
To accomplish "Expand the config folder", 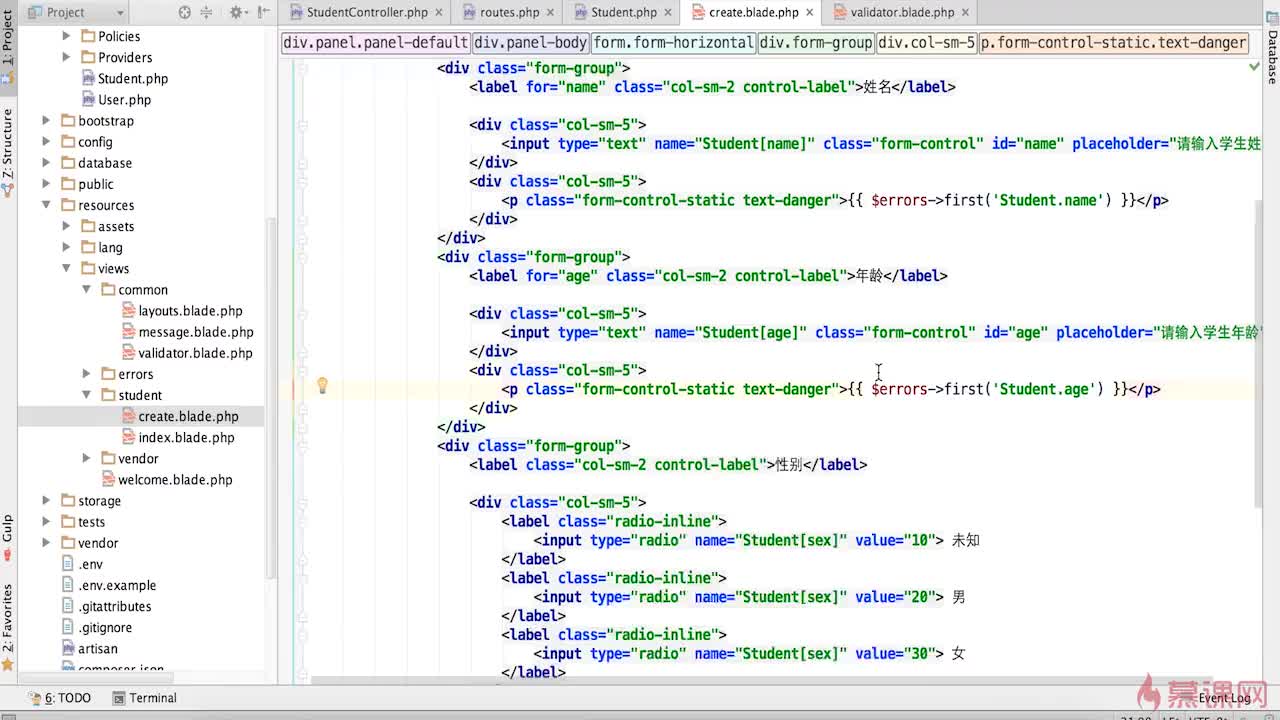I will tap(46, 142).
